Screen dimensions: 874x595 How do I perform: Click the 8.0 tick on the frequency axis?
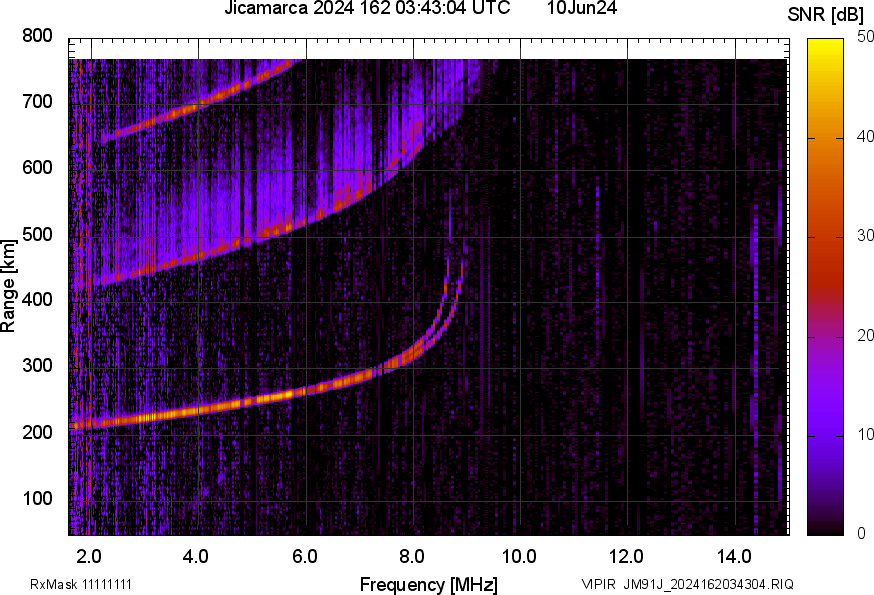point(413,556)
